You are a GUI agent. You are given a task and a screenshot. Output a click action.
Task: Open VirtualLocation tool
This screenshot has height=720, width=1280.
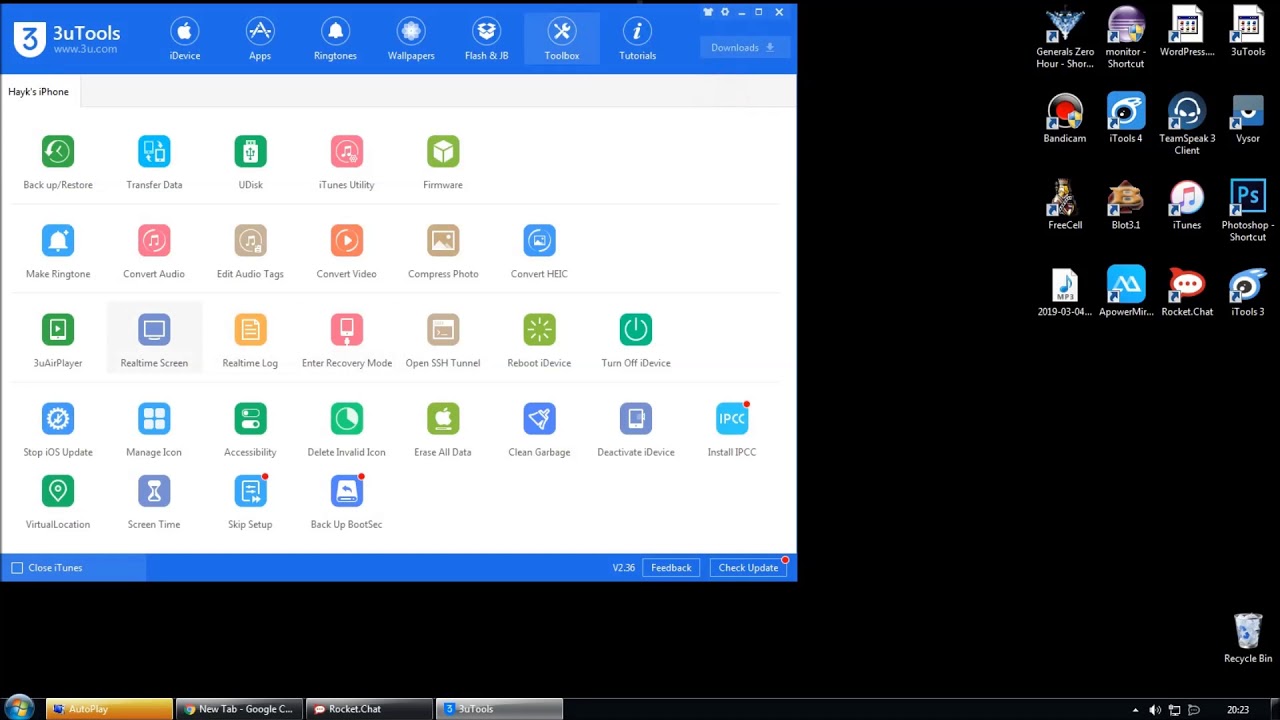pyautogui.click(x=57, y=503)
